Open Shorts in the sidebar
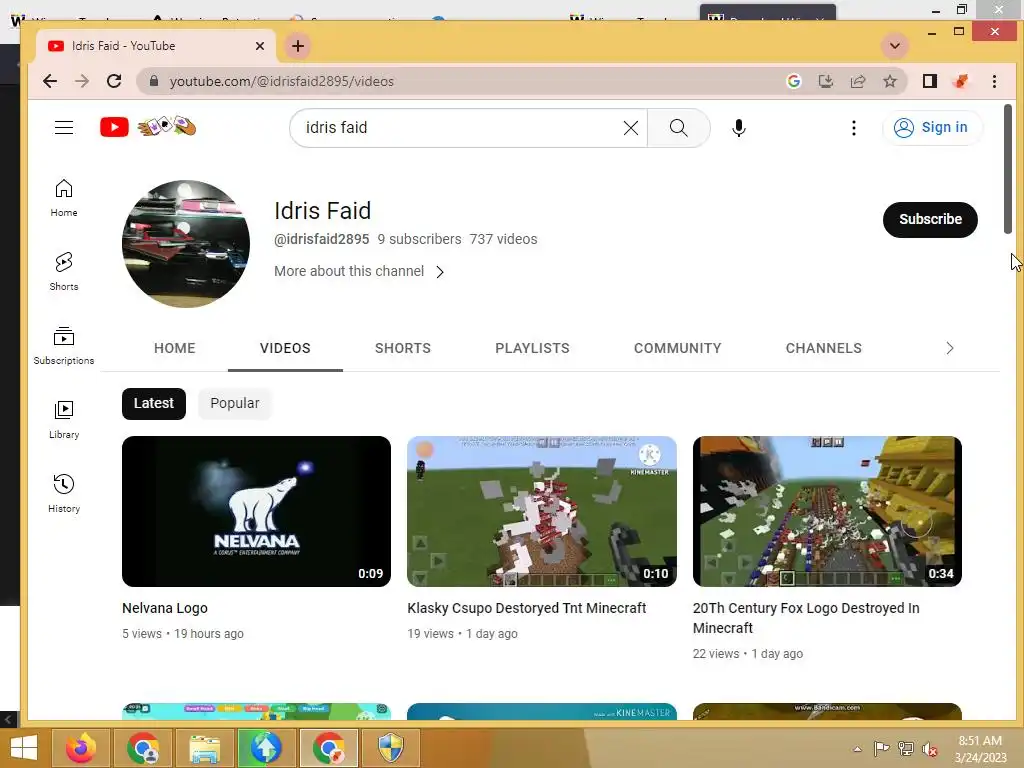The height and width of the screenshot is (768, 1024). pos(64,272)
